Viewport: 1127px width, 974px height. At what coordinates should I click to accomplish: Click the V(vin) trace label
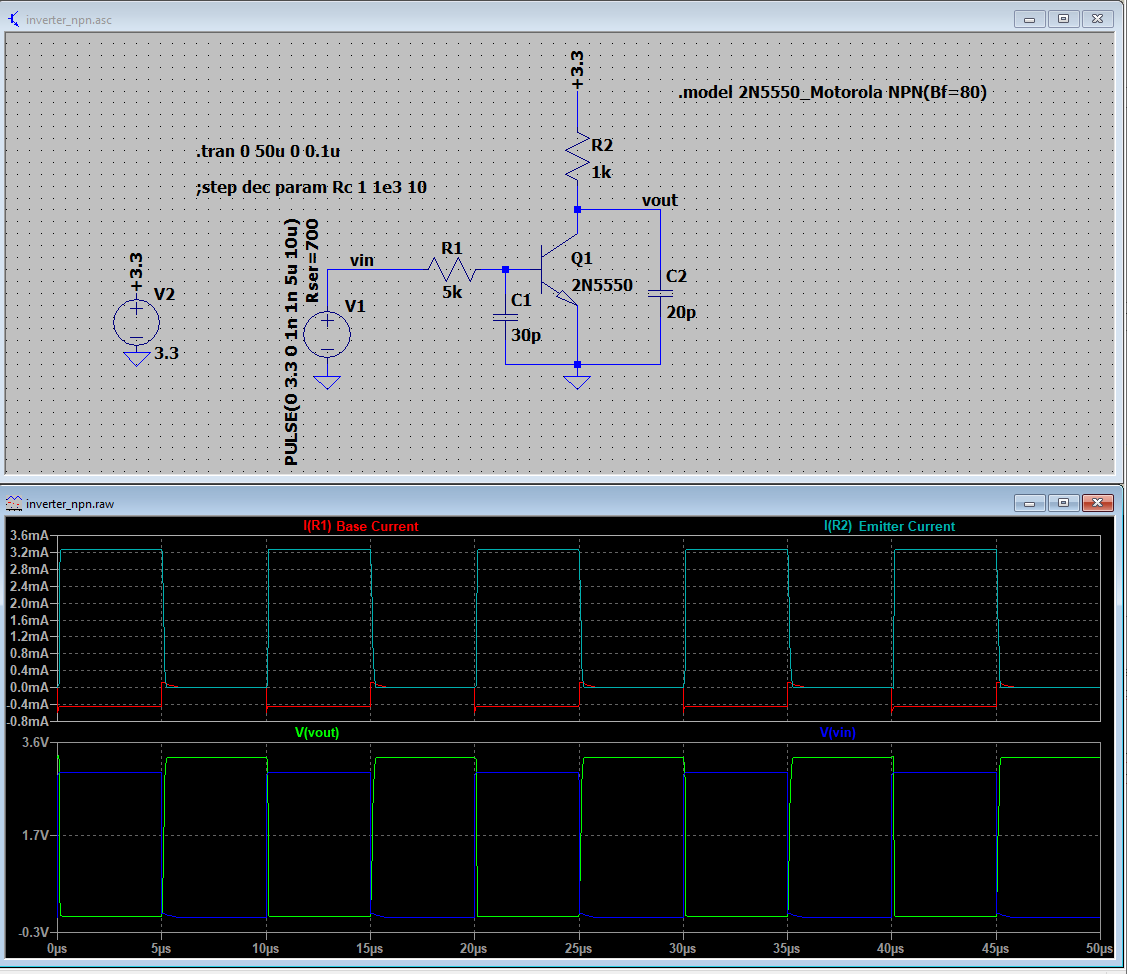click(838, 732)
